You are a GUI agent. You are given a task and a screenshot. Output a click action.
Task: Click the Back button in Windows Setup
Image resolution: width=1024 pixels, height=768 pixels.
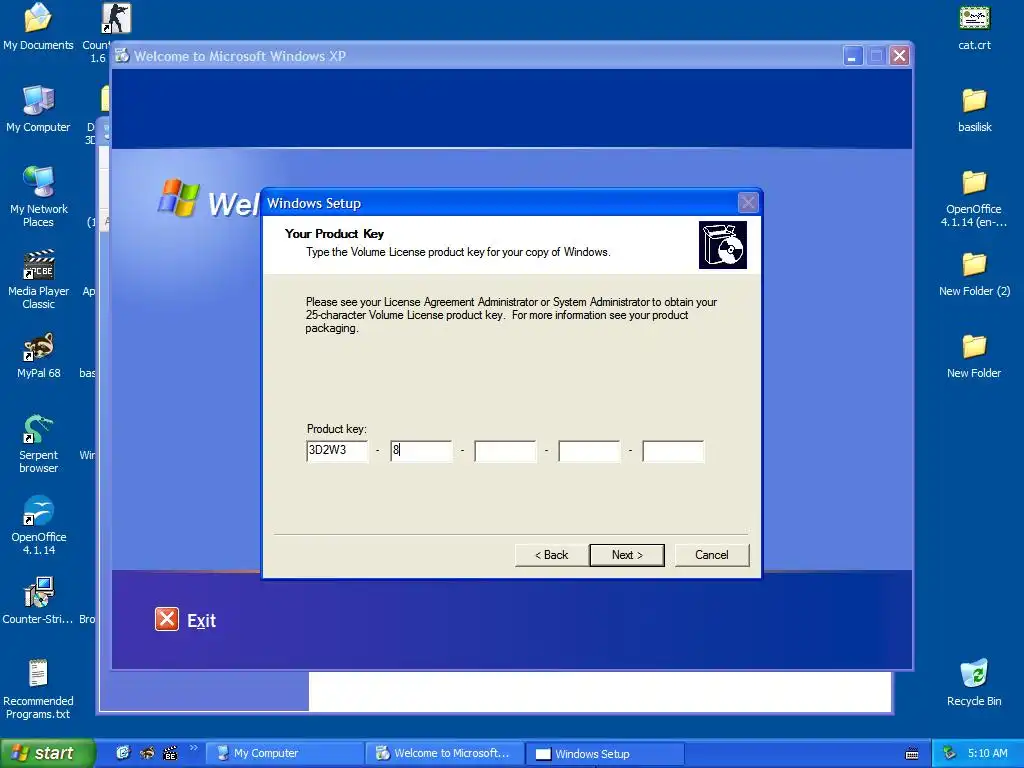(x=551, y=555)
